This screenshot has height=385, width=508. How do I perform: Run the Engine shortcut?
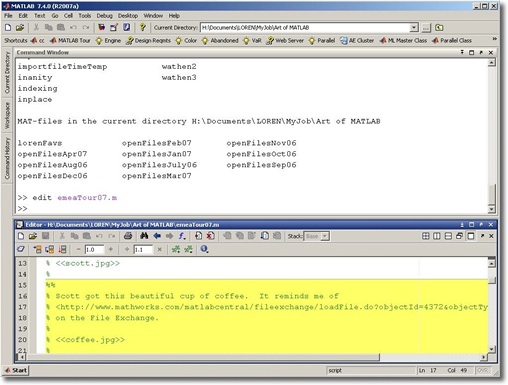click(x=108, y=41)
